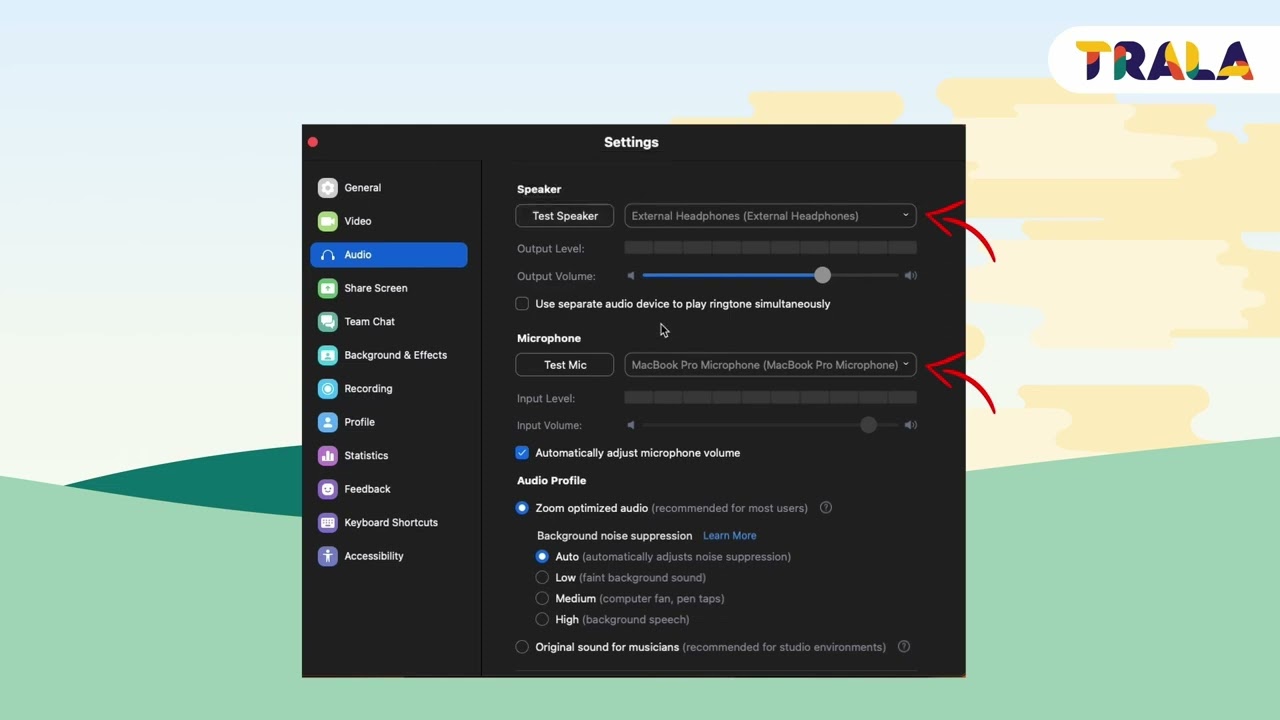Image resolution: width=1280 pixels, height=720 pixels.
Task: Open the Speaker device dropdown
Action: 770,216
